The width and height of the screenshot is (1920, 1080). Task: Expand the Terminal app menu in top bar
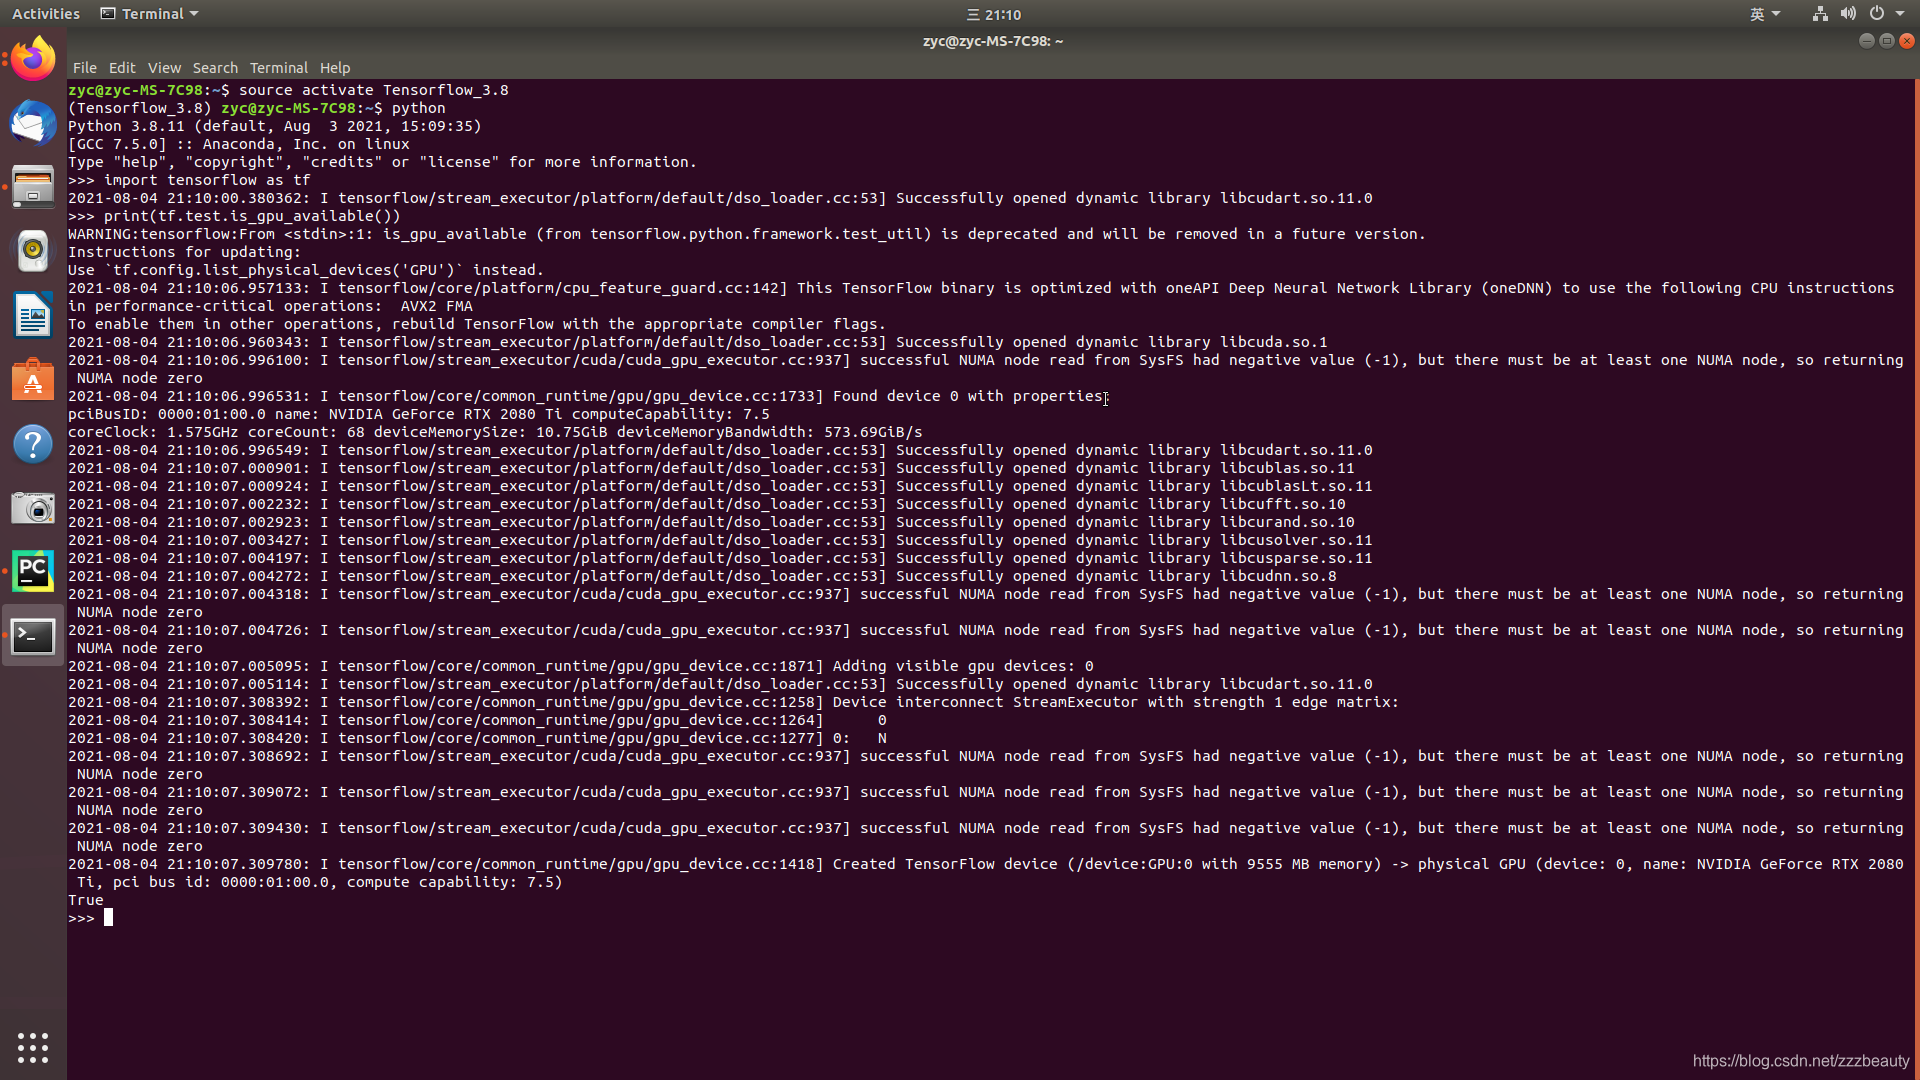(x=150, y=14)
